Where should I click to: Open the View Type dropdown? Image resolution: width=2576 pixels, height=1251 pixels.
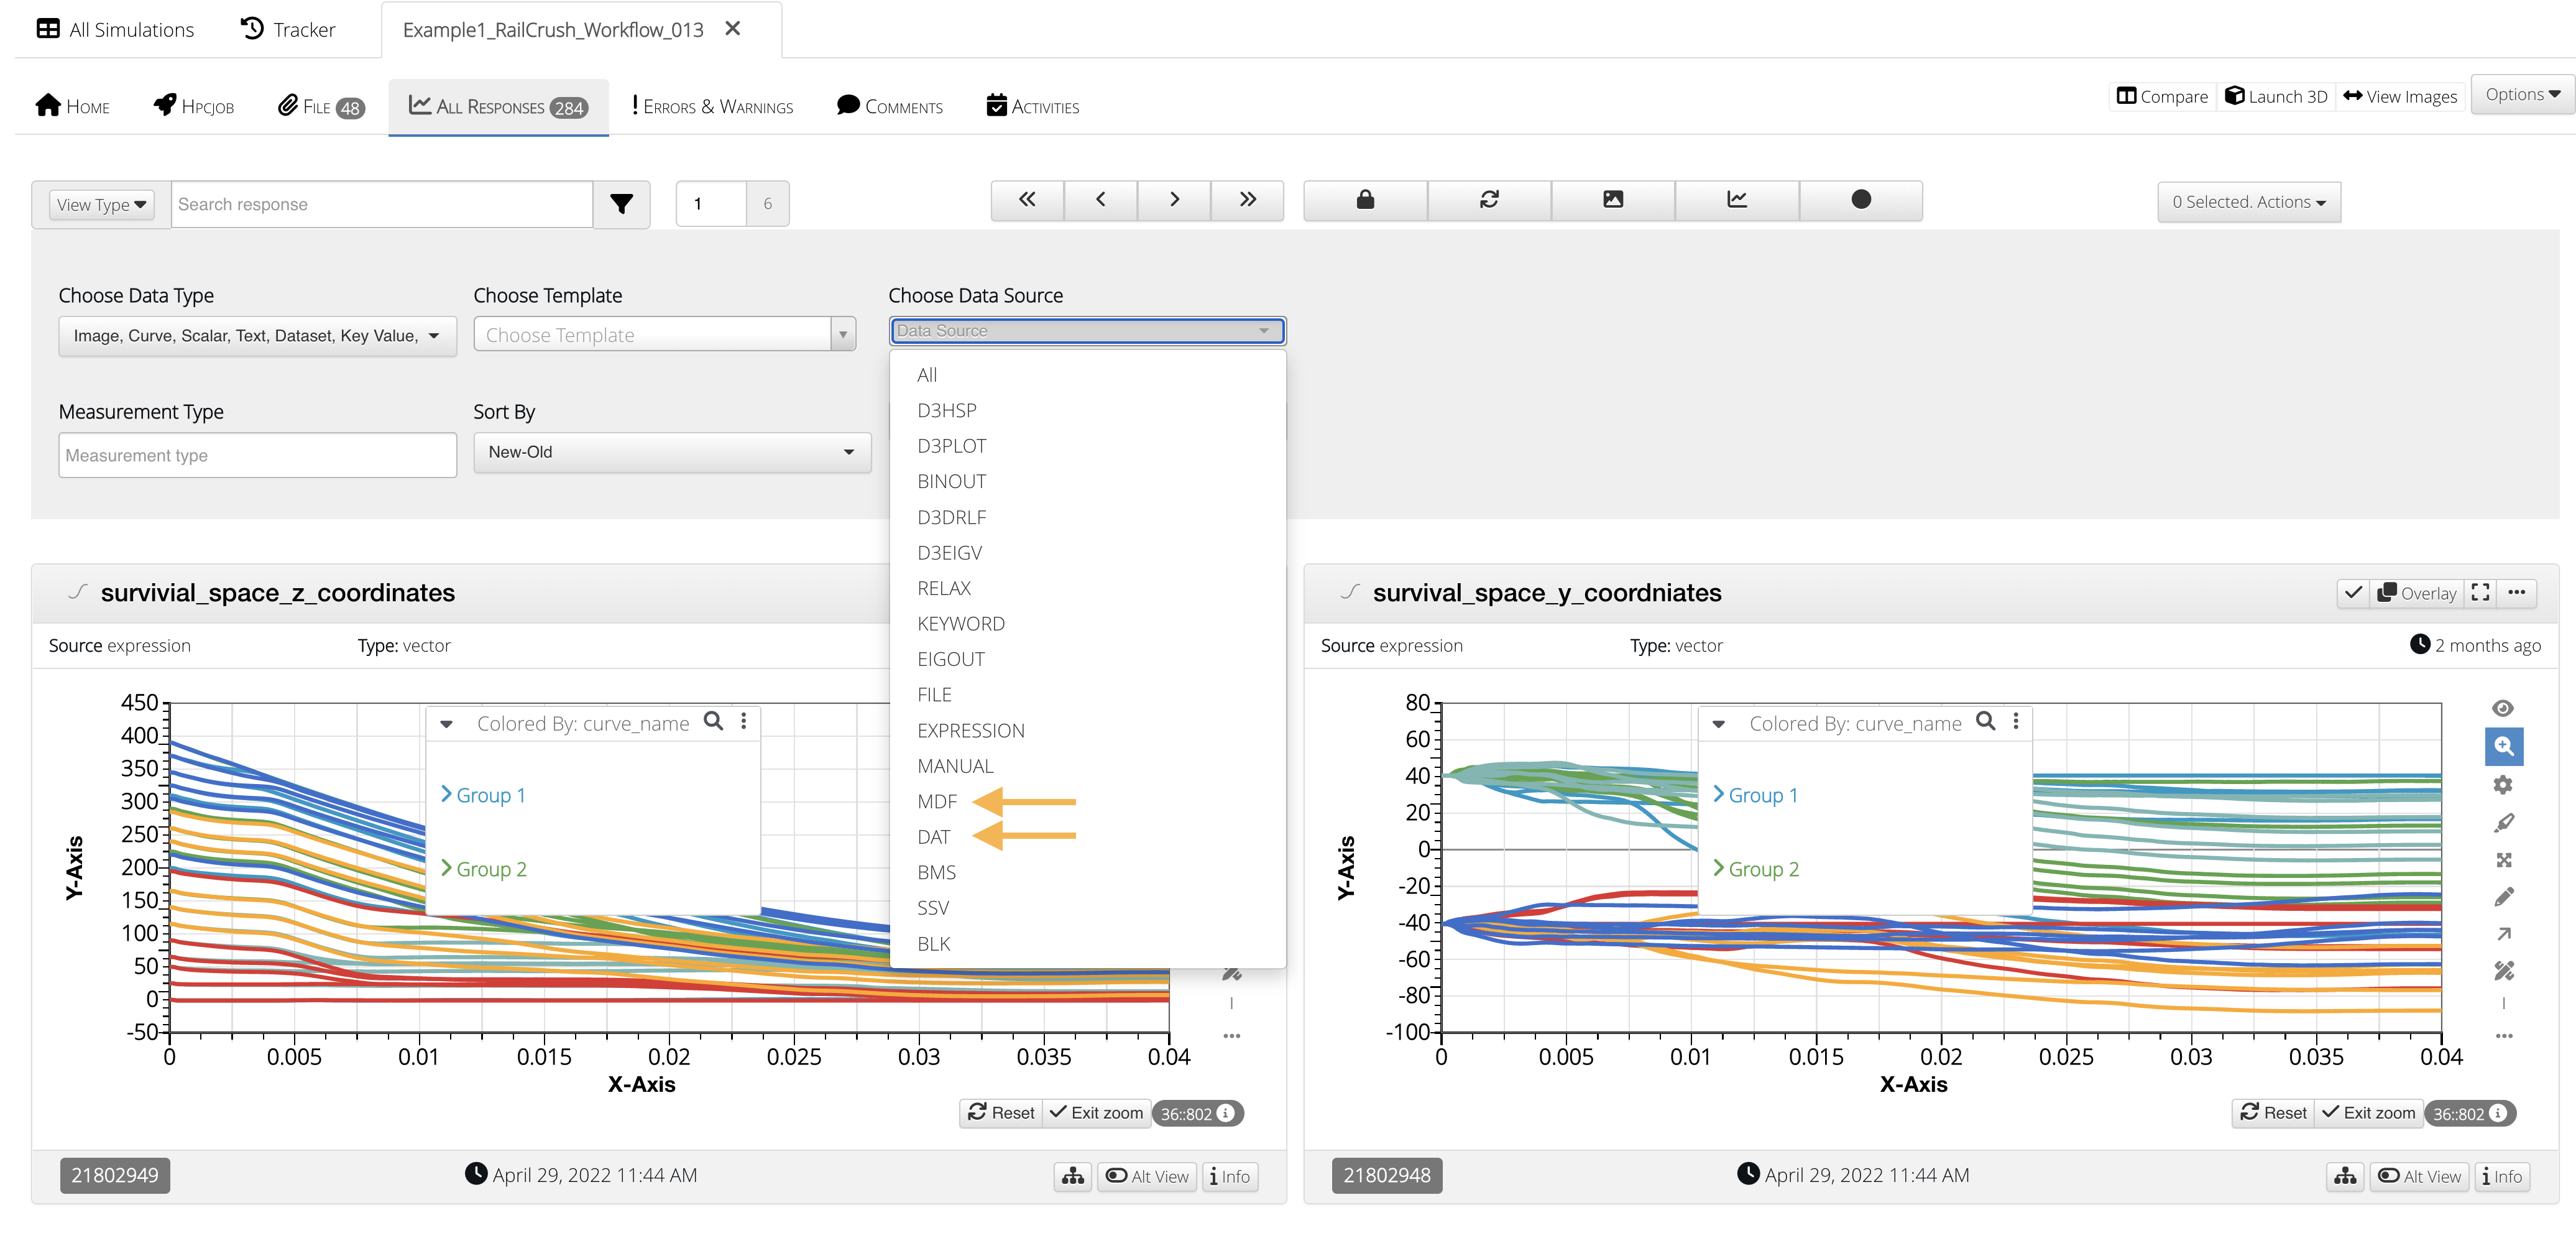(x=101, y=204)
